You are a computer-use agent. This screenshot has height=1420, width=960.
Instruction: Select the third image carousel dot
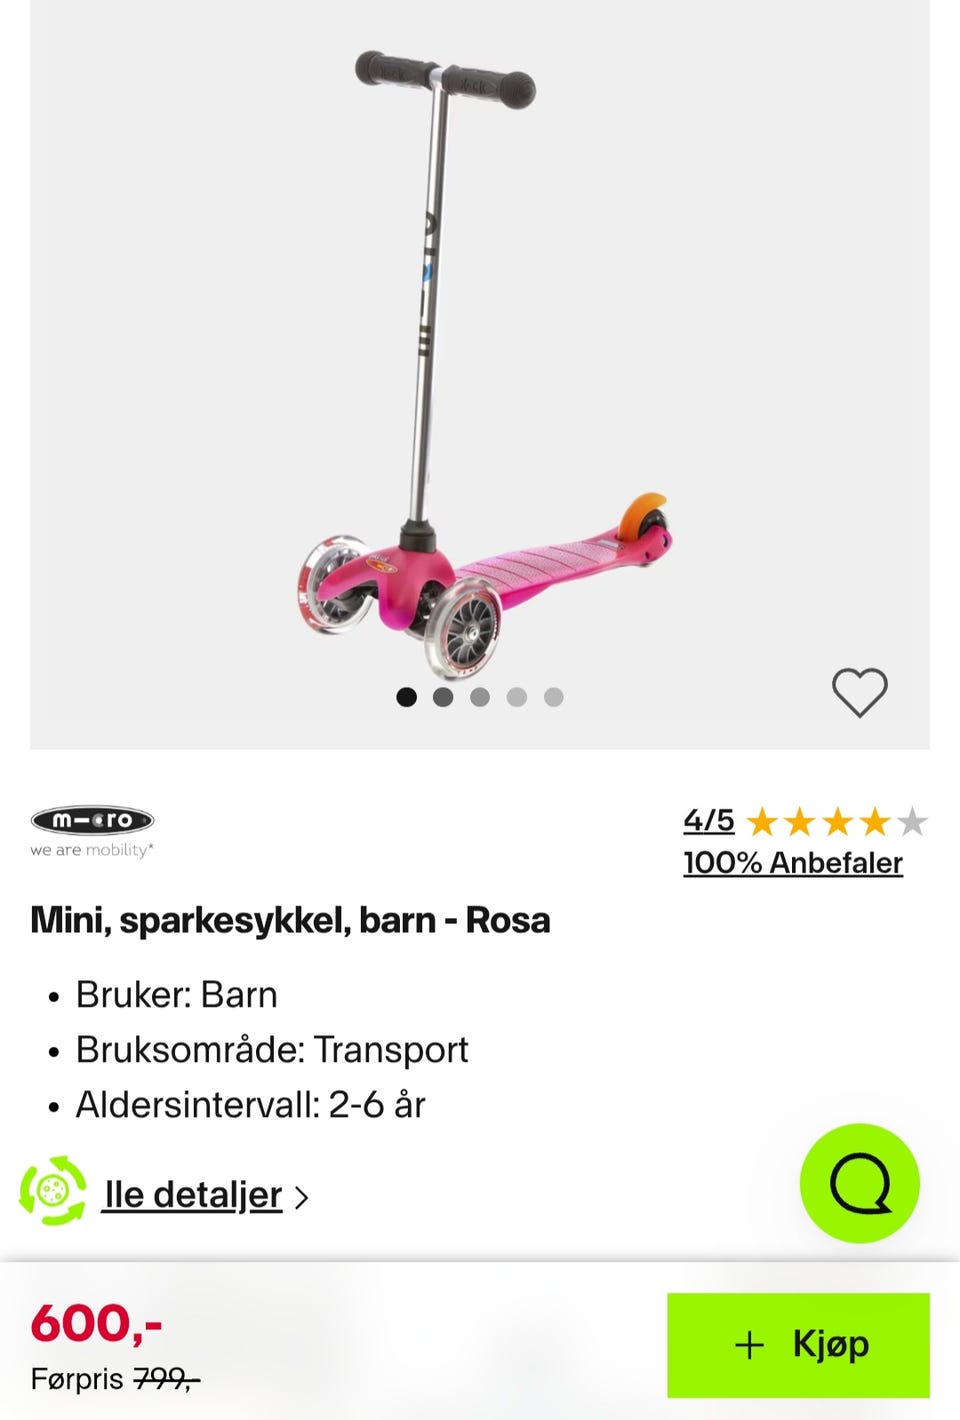point(480,697)
